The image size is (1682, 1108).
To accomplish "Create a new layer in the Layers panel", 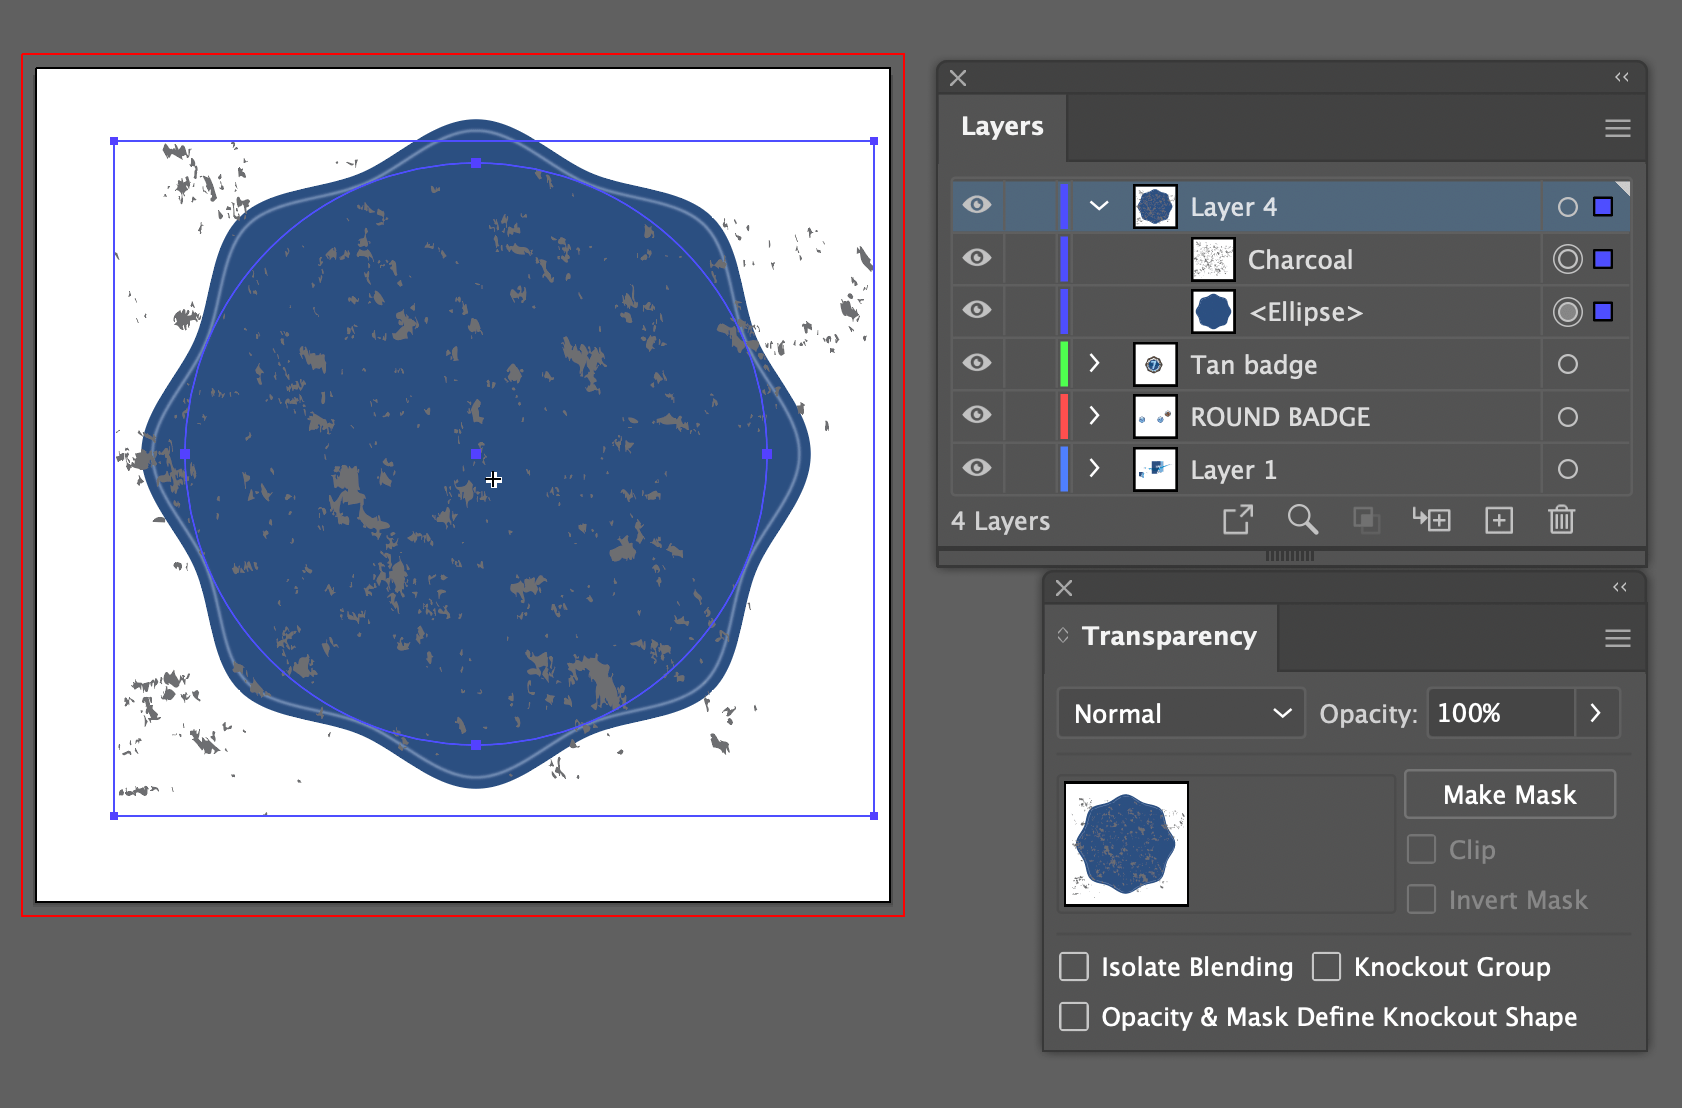I will pyautogui.click(x=1498, y=520).
